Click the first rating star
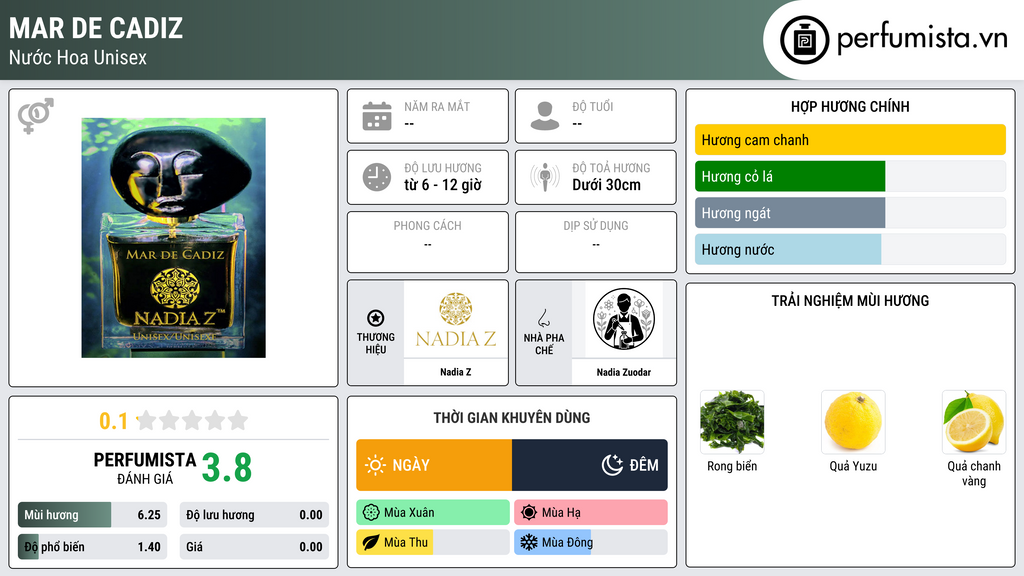1024x576 pixels. coord(146,420)
